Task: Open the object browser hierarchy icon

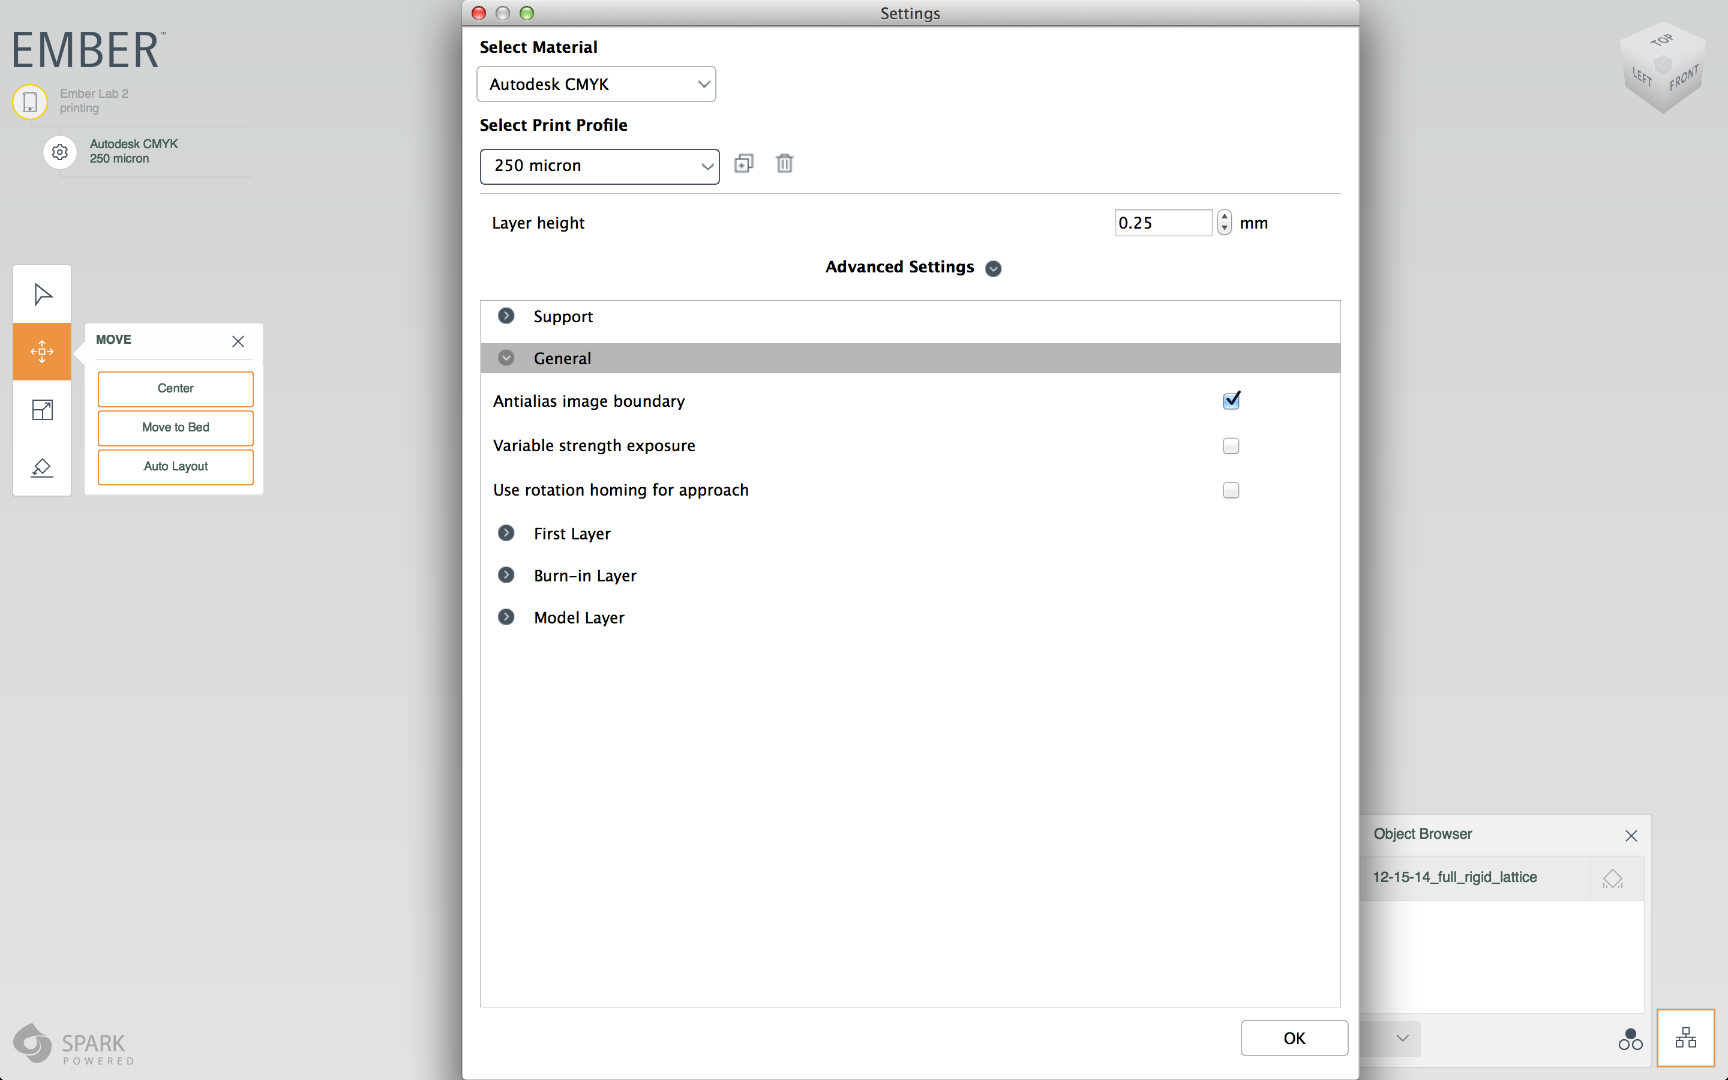Action: (1686, 1038)
